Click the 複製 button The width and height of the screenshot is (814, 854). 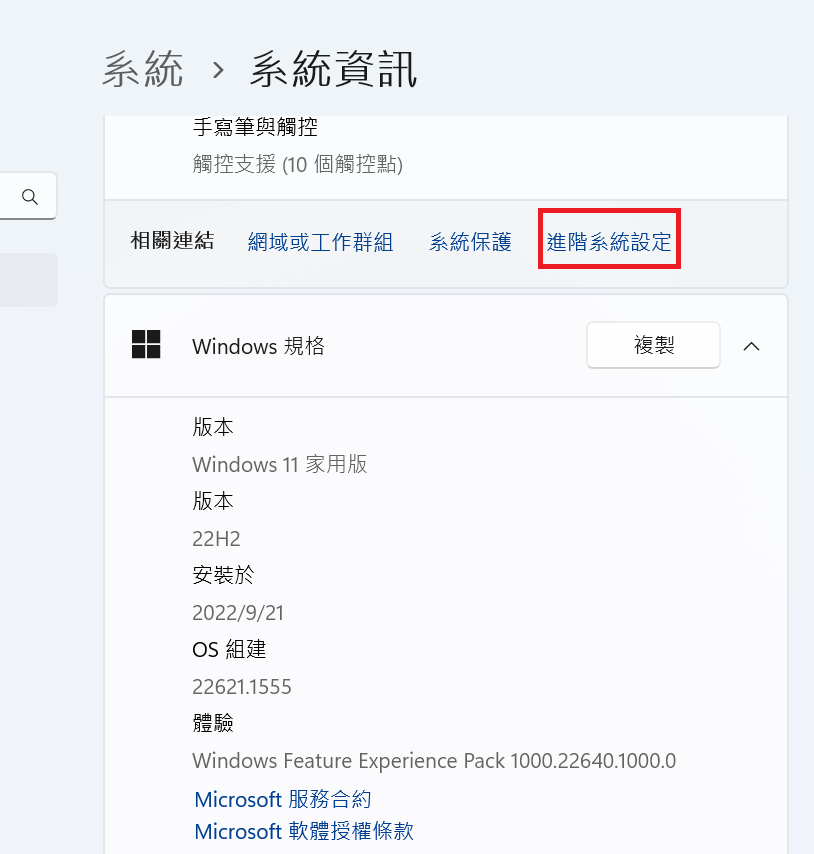pyautogui.click(x=653, y=345)
